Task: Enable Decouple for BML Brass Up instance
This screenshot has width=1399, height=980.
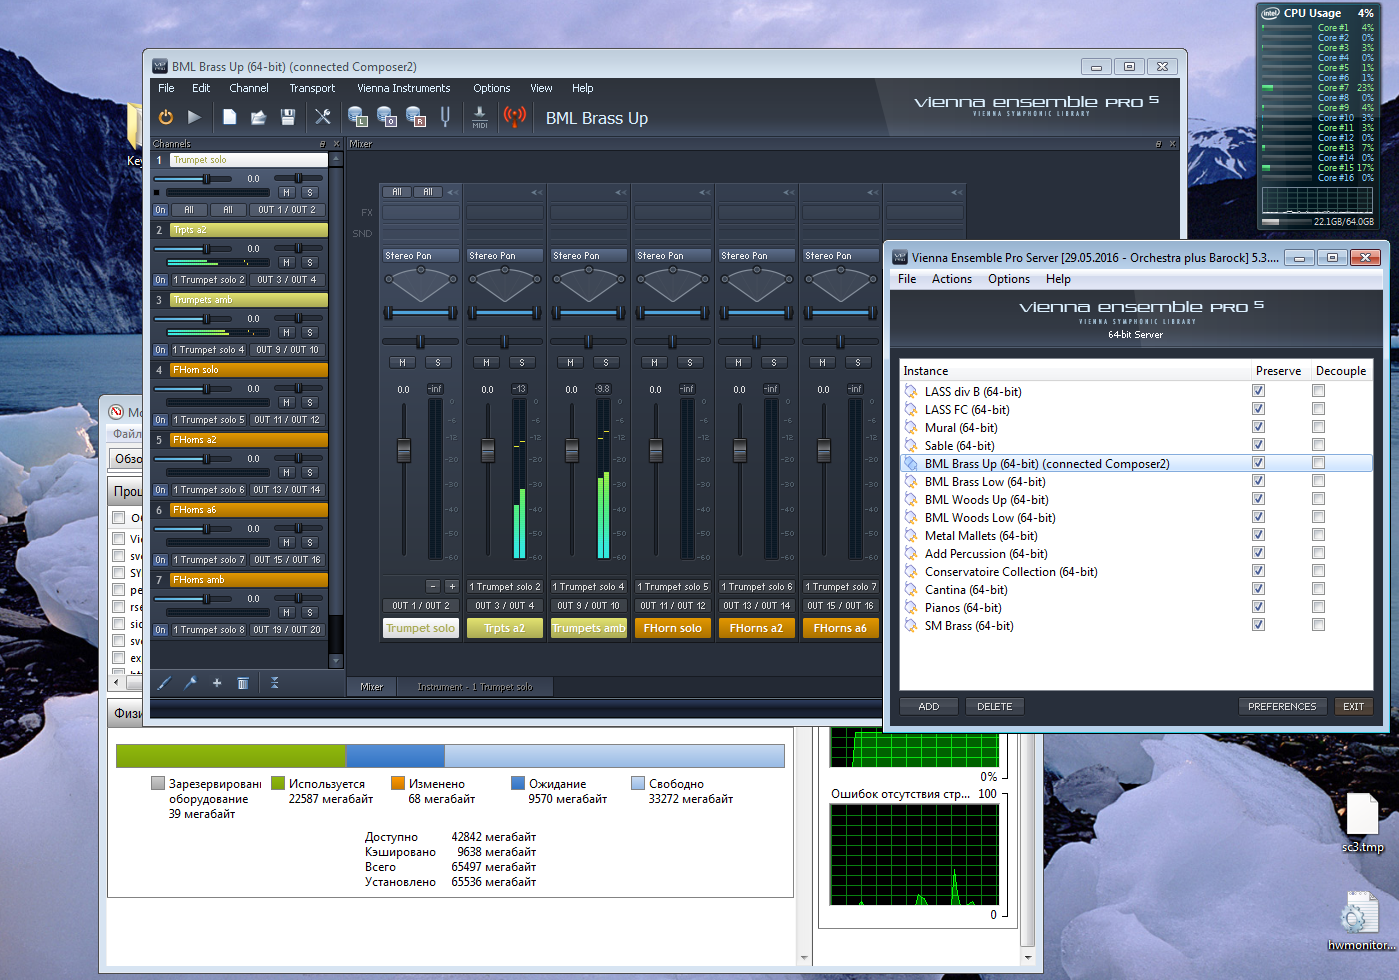Action: (1318, 463)
